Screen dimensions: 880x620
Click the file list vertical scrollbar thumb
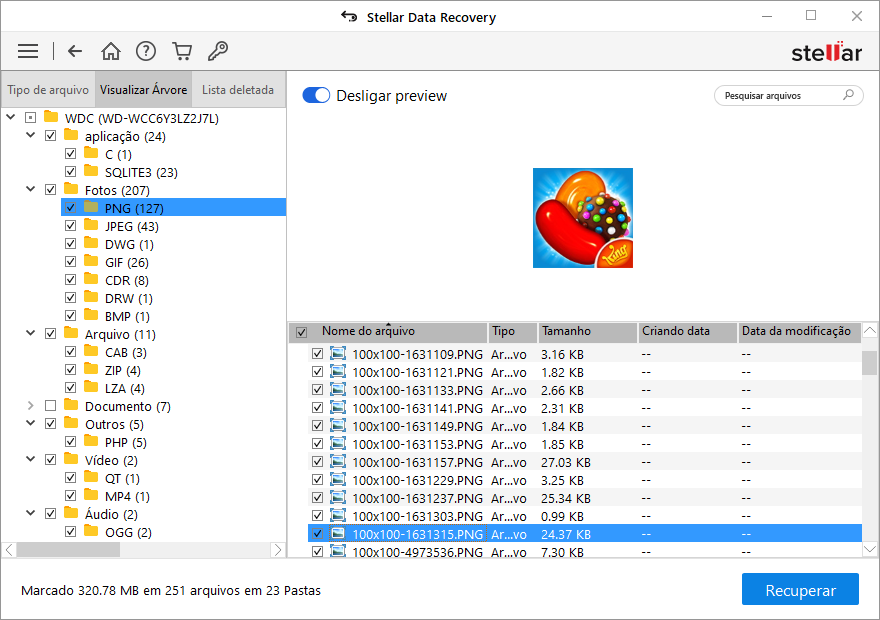[869, 362]
